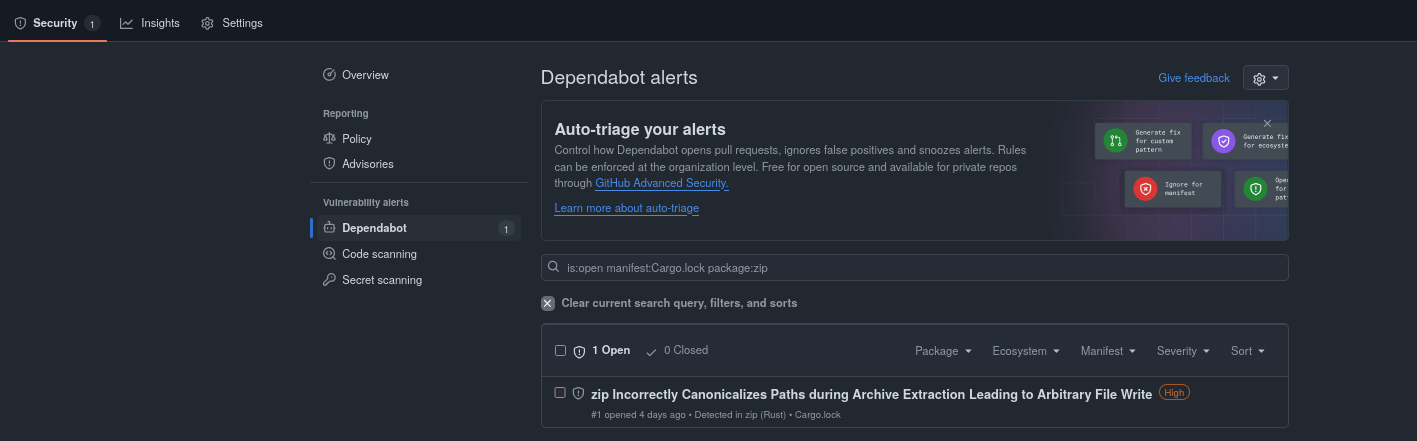Open the alert settings gear dropdown

click(x=1266, y=78)
